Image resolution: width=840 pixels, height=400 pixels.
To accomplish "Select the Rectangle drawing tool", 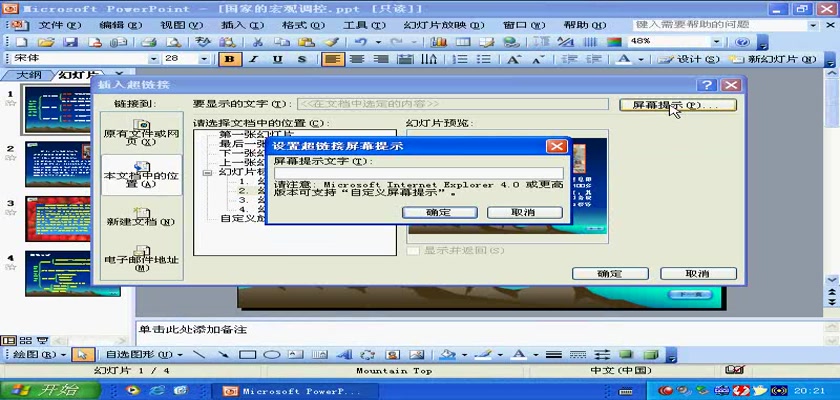I will coord(247,354).
